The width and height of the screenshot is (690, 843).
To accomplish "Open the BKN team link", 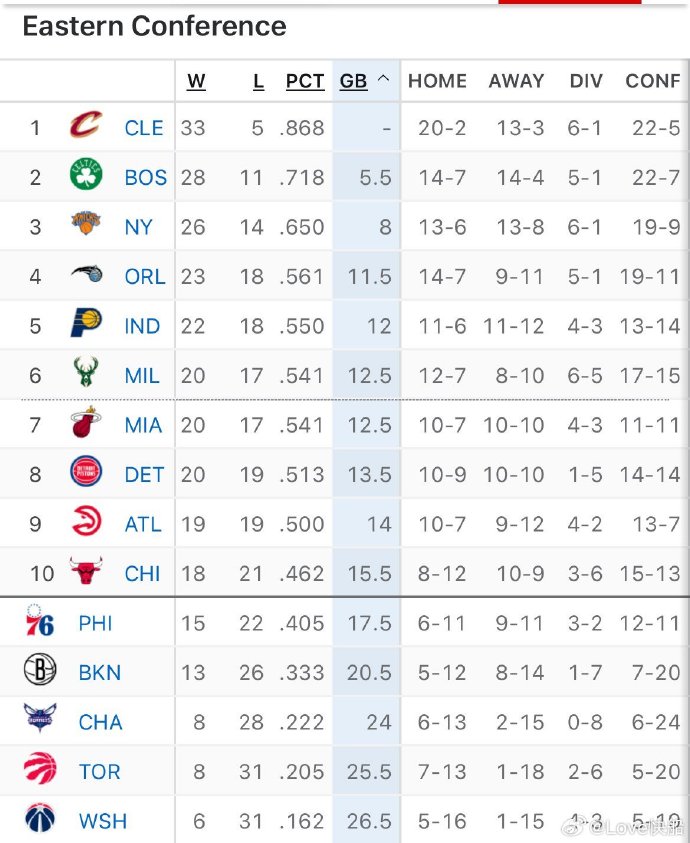I will [x=99, y=673].
